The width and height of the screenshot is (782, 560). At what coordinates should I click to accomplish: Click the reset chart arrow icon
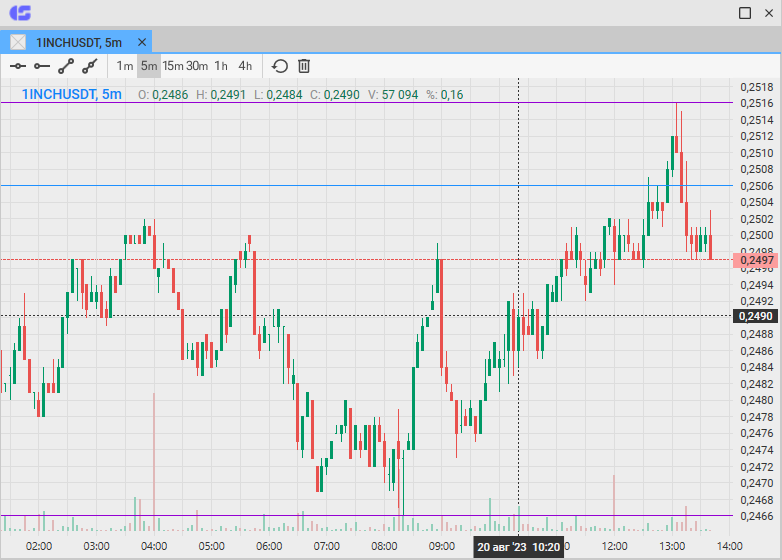tap(280, 66)
